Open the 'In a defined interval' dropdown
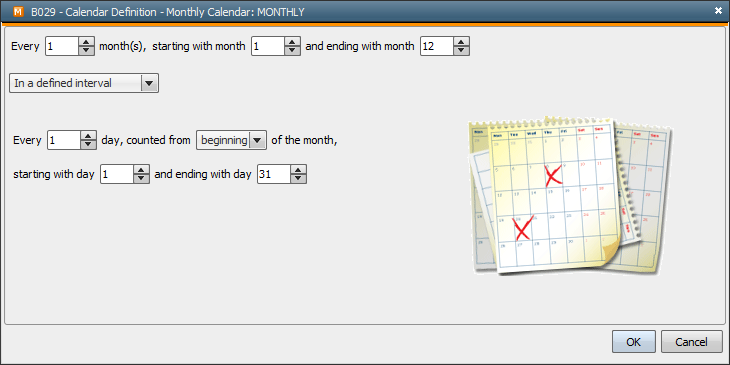This screenshot has height=365, width=730. click(x=84, y=83)
